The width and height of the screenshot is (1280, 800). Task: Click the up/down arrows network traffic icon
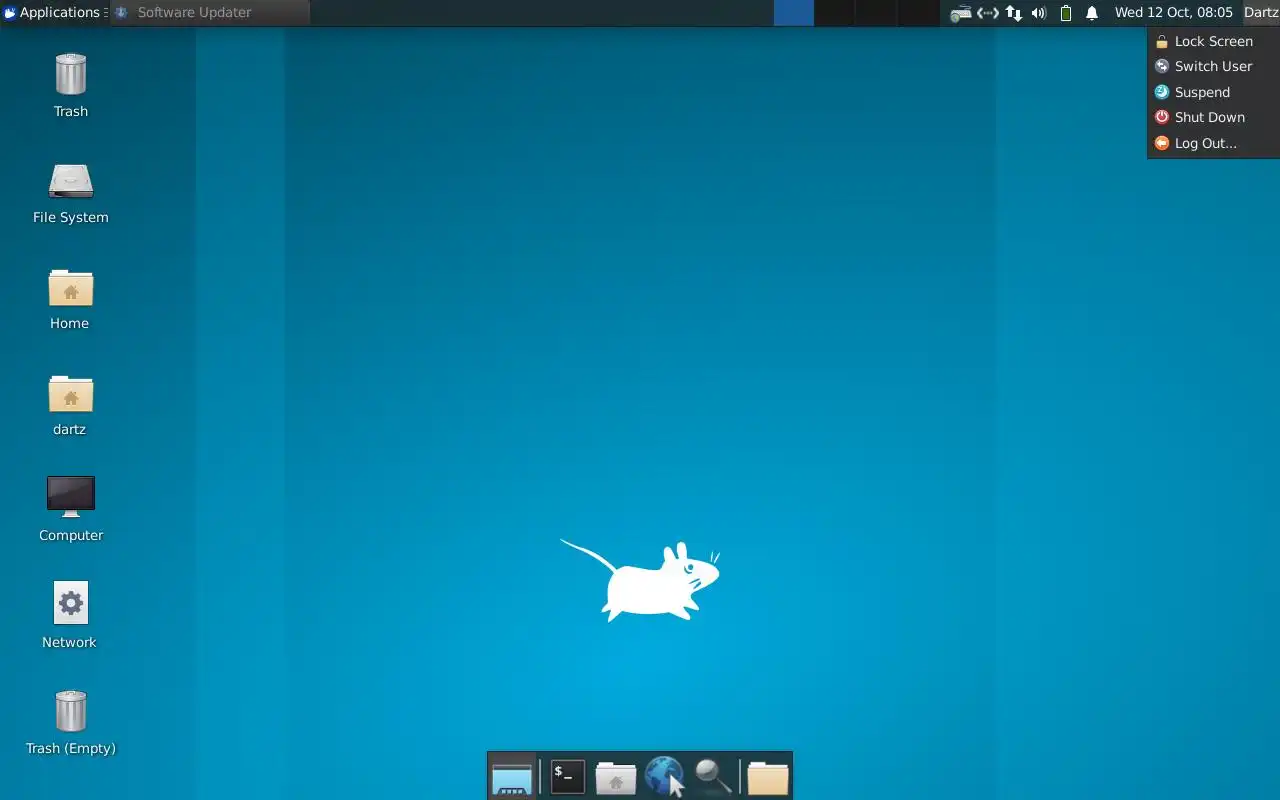(1014, 13)
